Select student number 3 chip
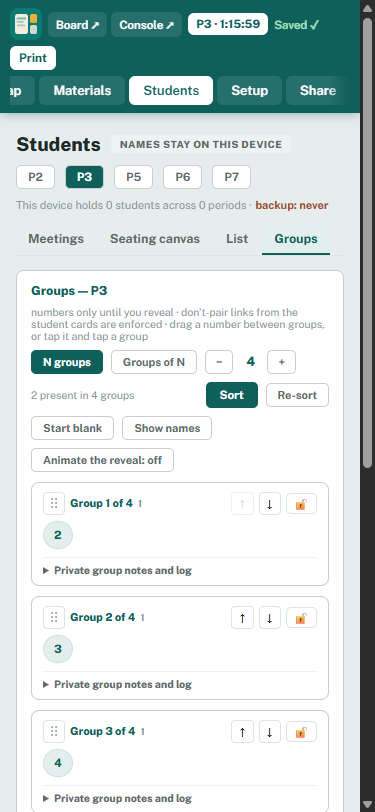The image size is (375, 812). [x=58, y=649]
